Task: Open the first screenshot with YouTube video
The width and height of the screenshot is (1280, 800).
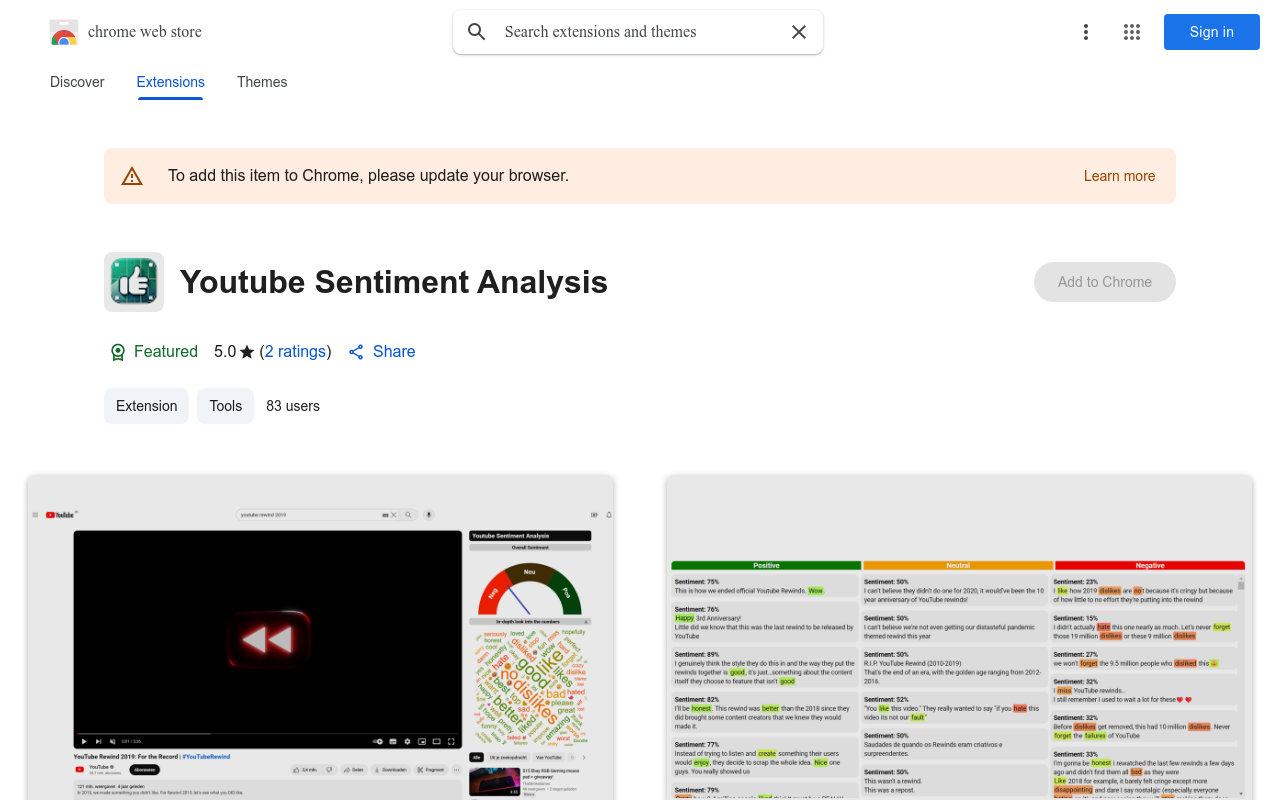Action: (x=320, y=637)
